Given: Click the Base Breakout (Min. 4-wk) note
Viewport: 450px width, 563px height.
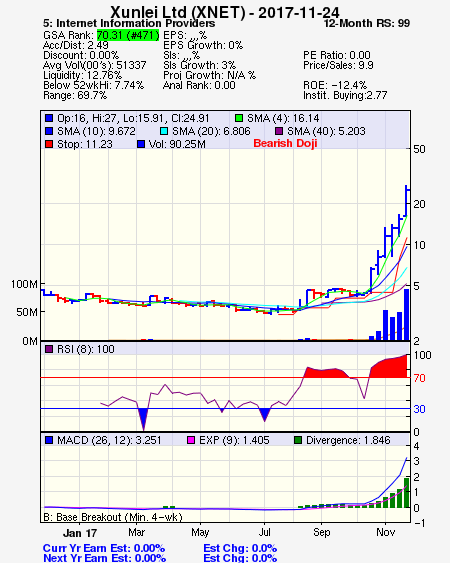Looking at the screenshot, I should (113, 517).
